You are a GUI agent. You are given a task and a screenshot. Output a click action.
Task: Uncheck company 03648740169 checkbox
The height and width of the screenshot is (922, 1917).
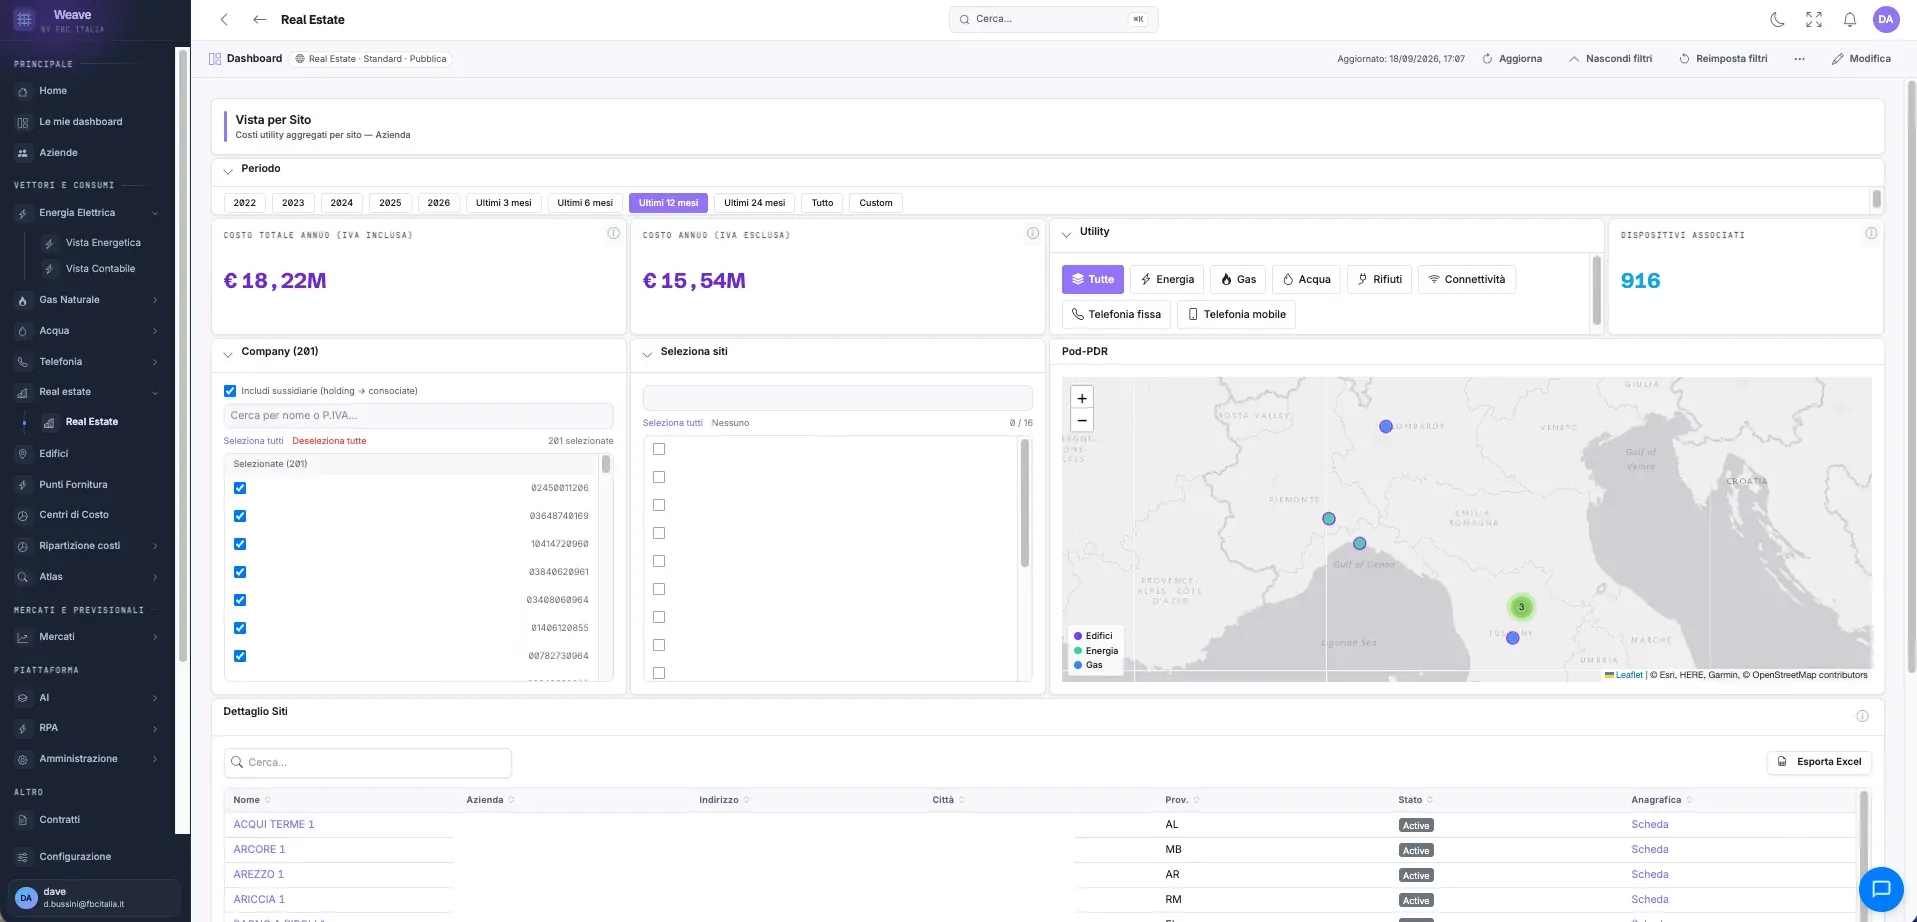[240, 516]
